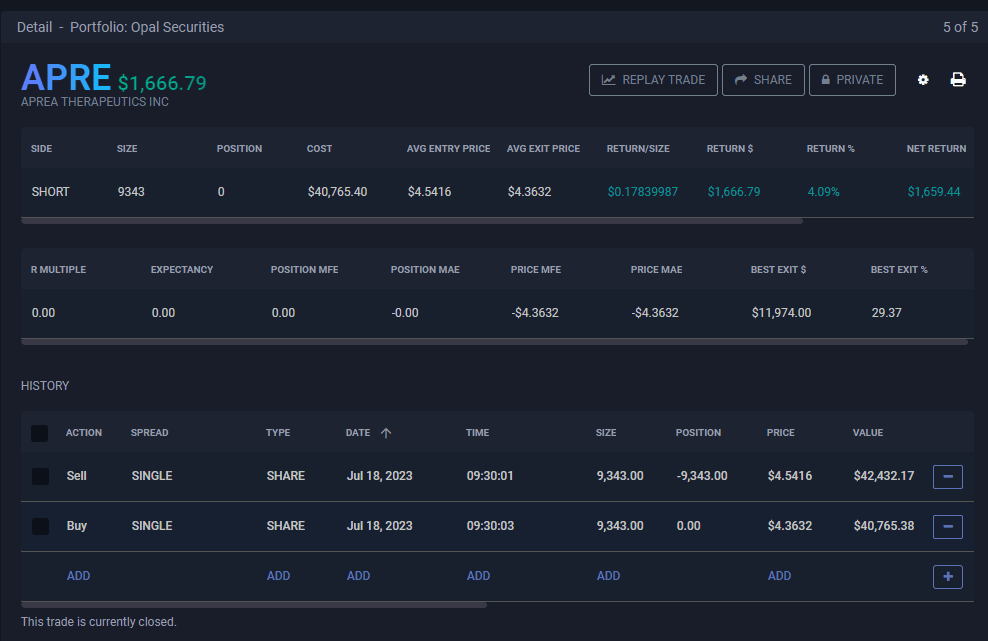Click ADD under the Price column

[x=779, y=576]
